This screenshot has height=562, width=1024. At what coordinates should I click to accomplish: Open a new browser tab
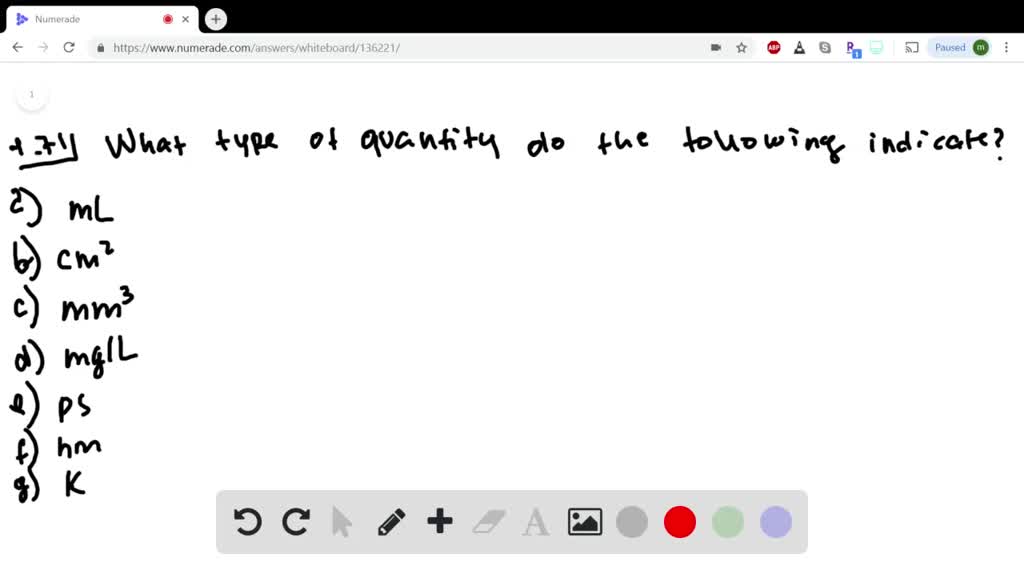[x=216, y=20]
